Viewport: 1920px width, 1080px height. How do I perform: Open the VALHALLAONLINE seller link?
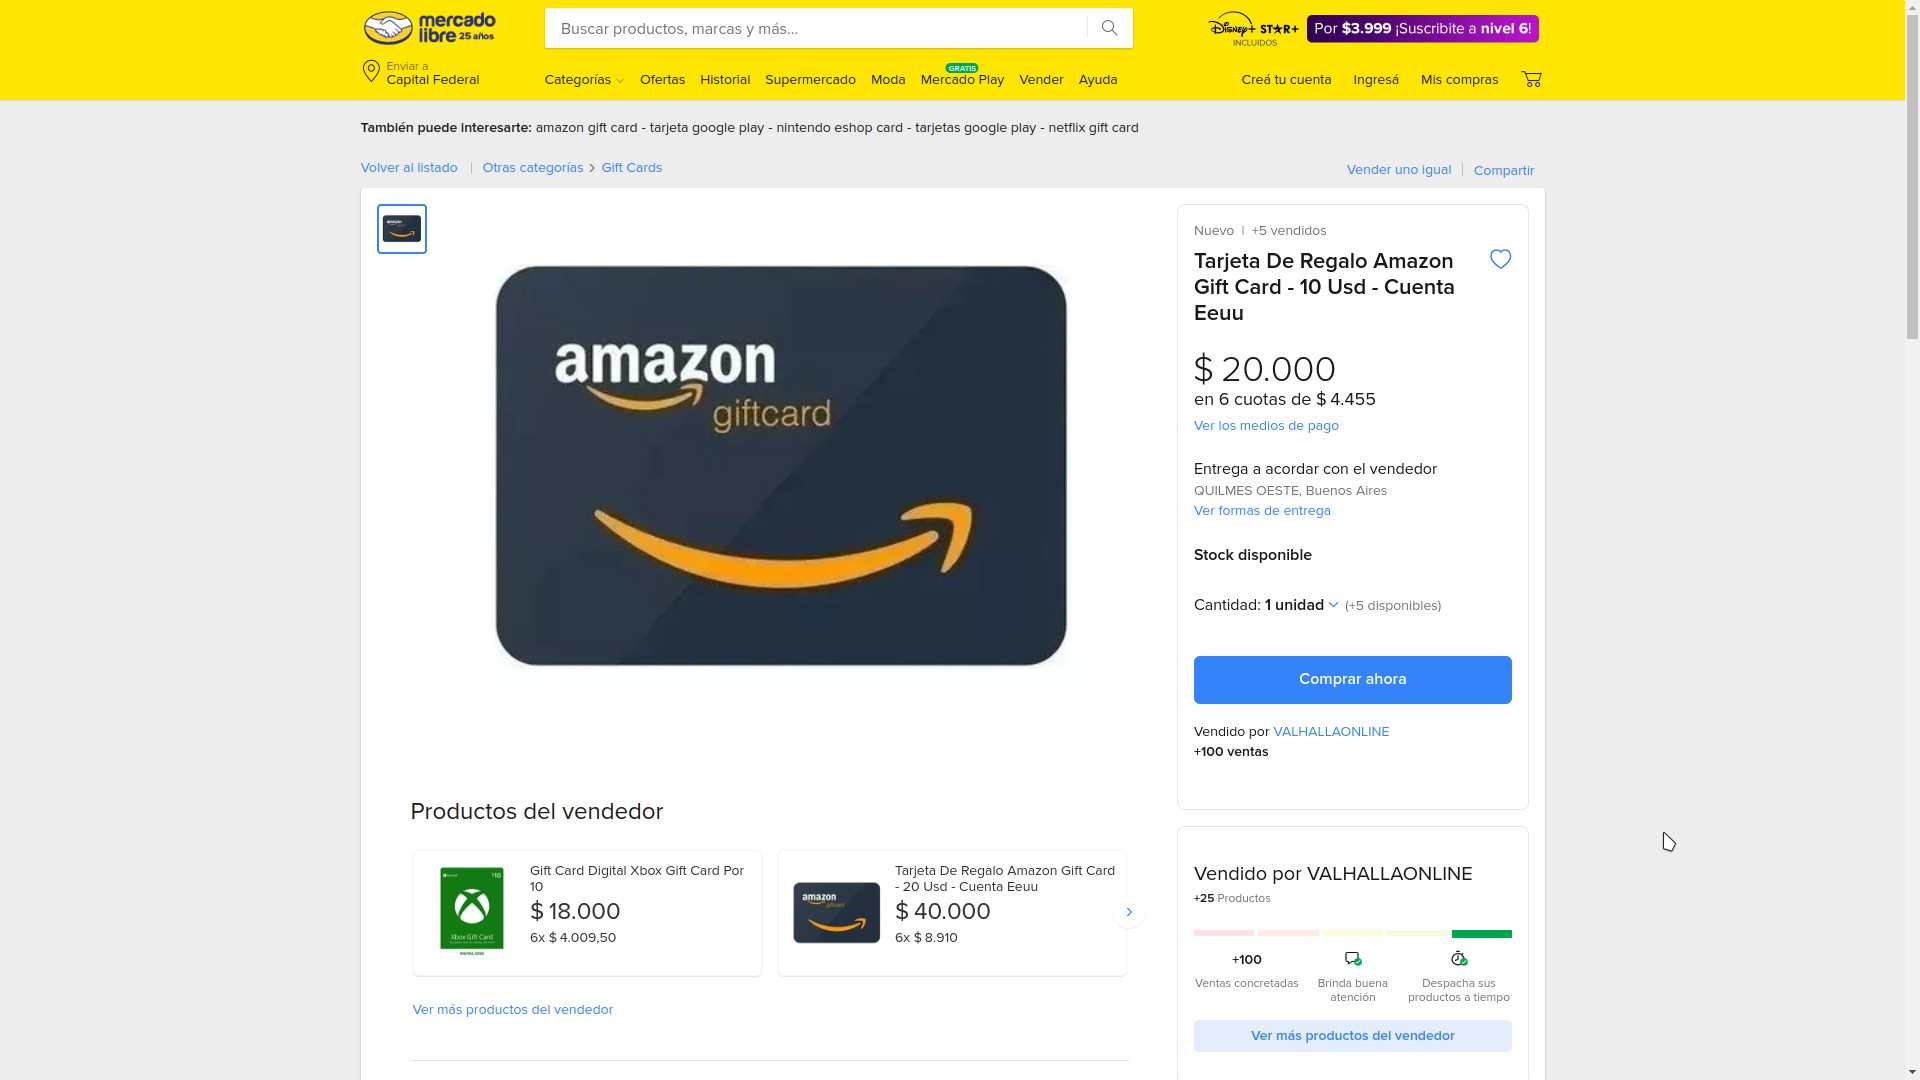coord(1331,732)
